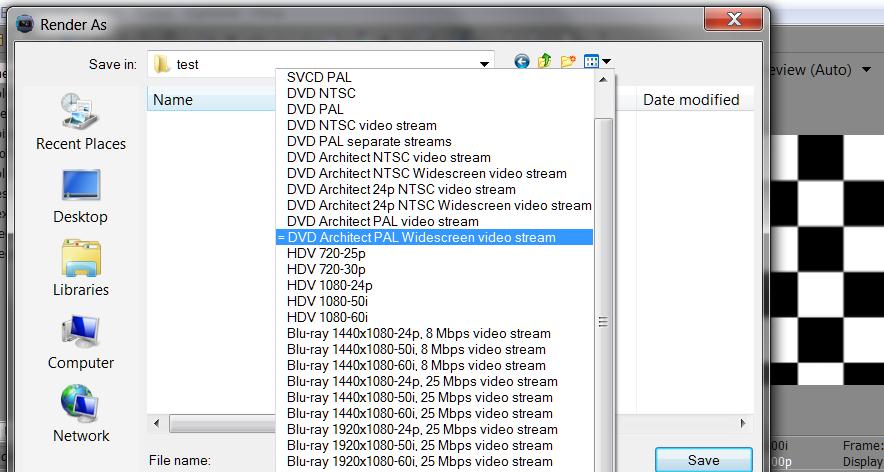This screenshot has width=884, height=472.
Task: Choose Blu-ray 1440x1080-24p, 8 Mbps video stream
Action: (434, 333)
